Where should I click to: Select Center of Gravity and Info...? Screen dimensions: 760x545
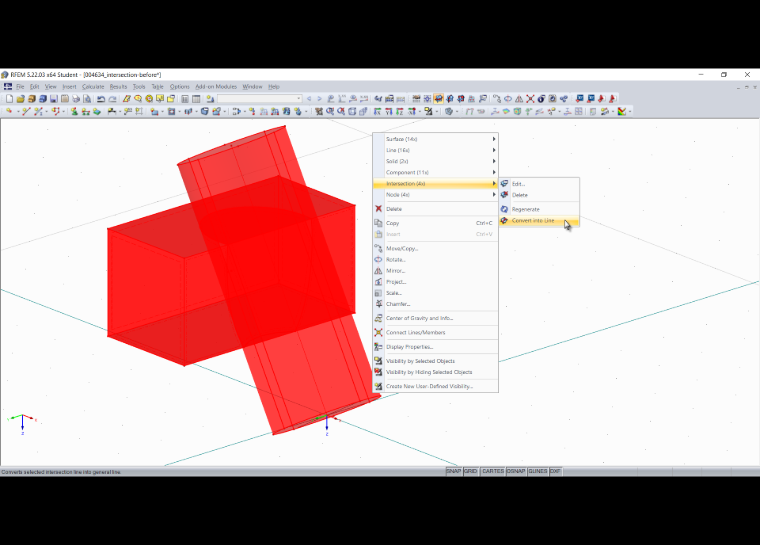point(435,319)
